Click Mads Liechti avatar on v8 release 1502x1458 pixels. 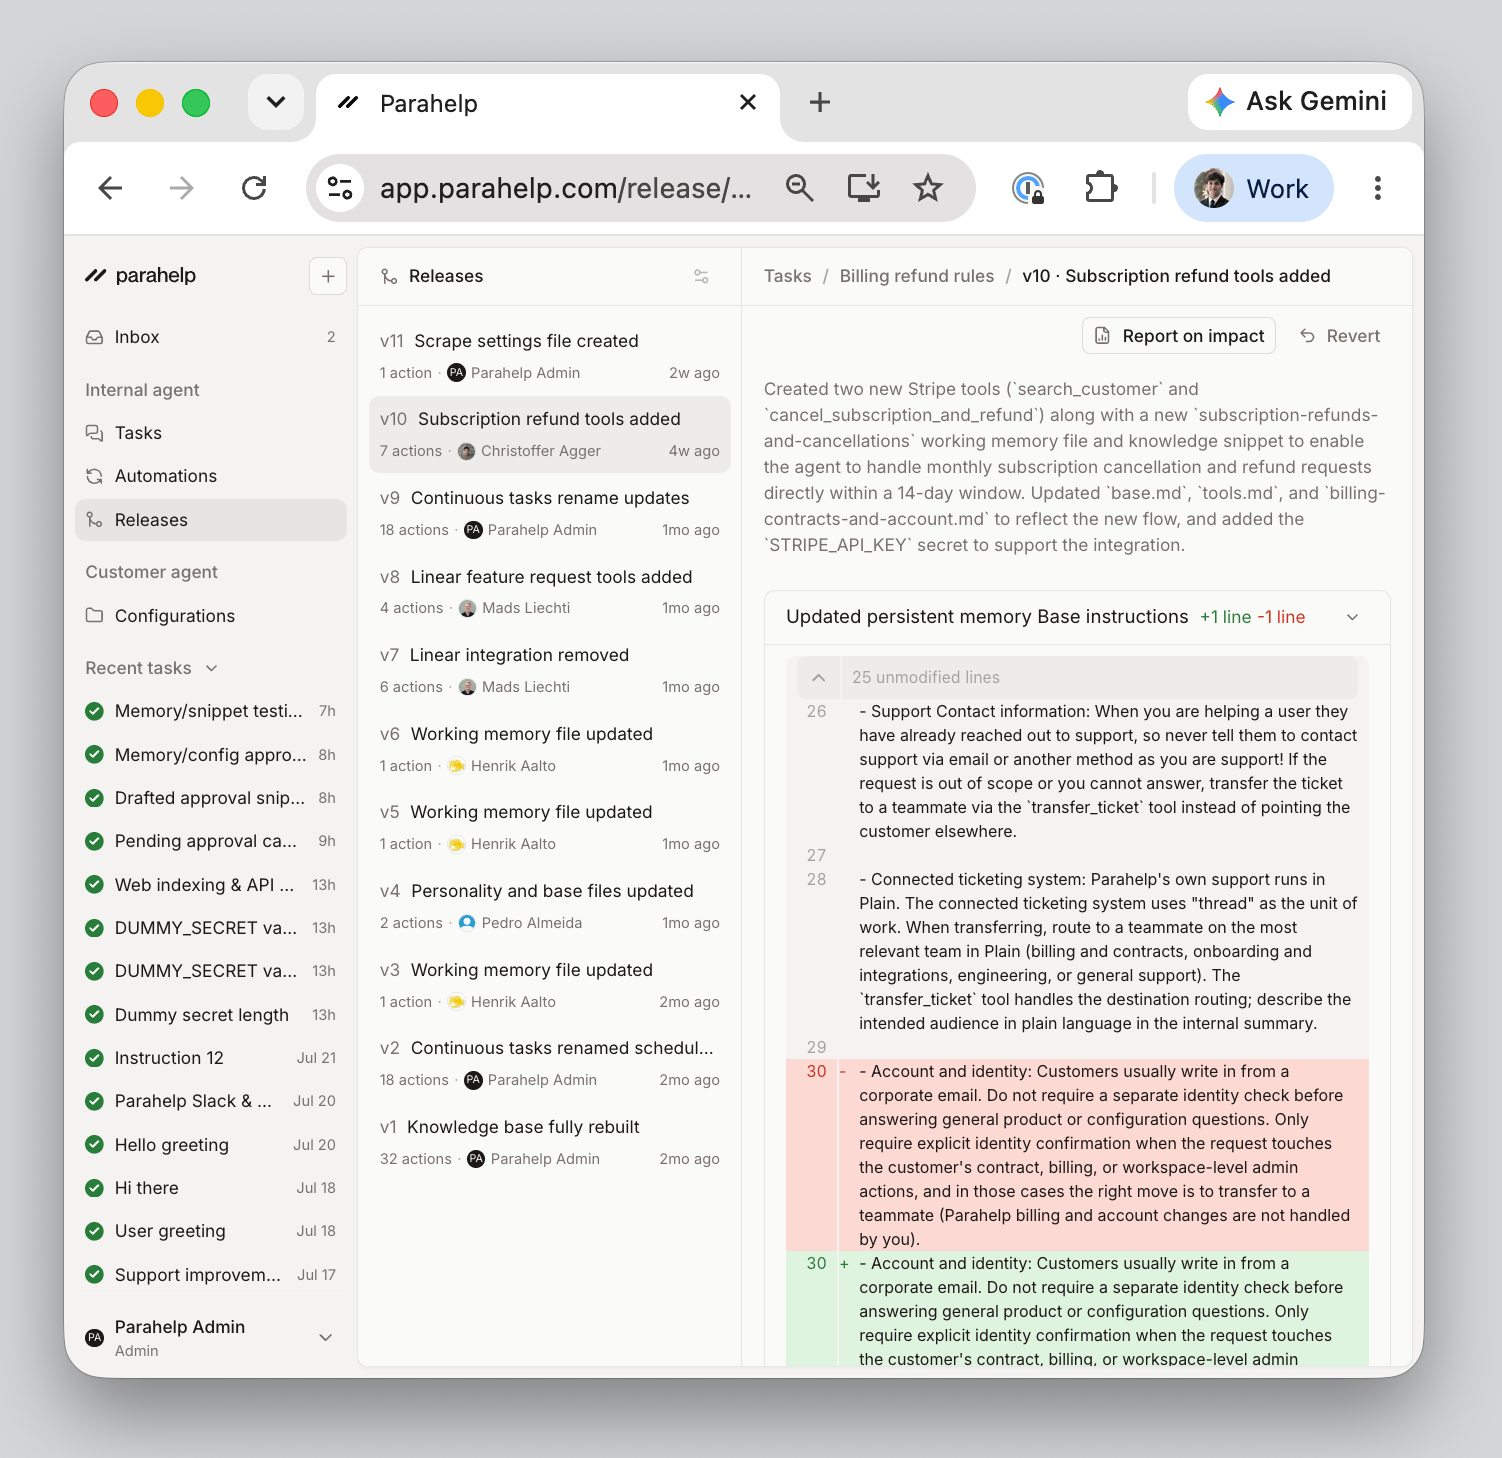[467, 608]
